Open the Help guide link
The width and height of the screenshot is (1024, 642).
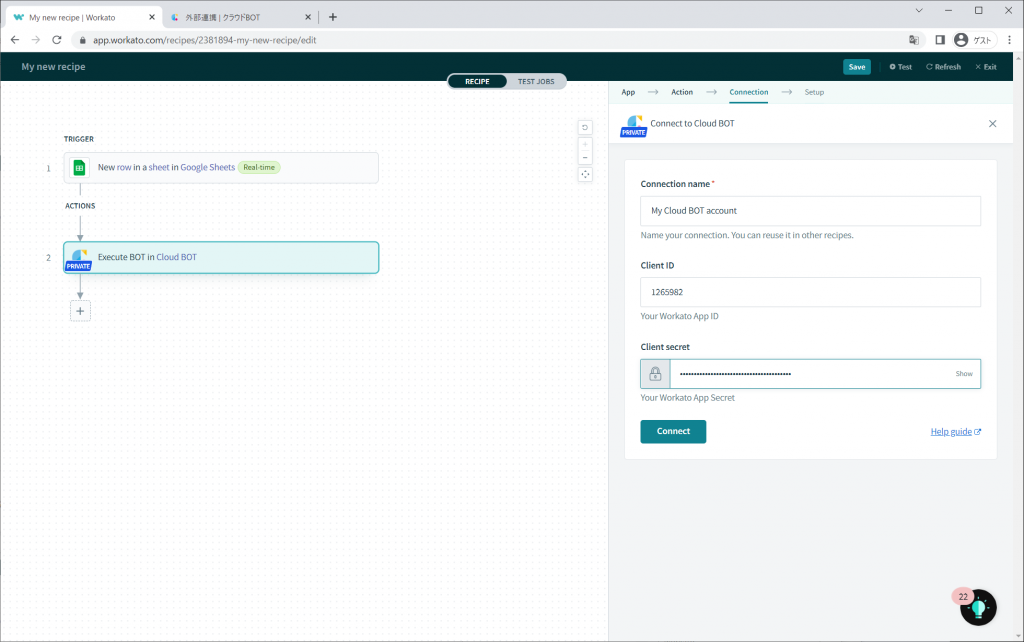[x=955, y=432]
